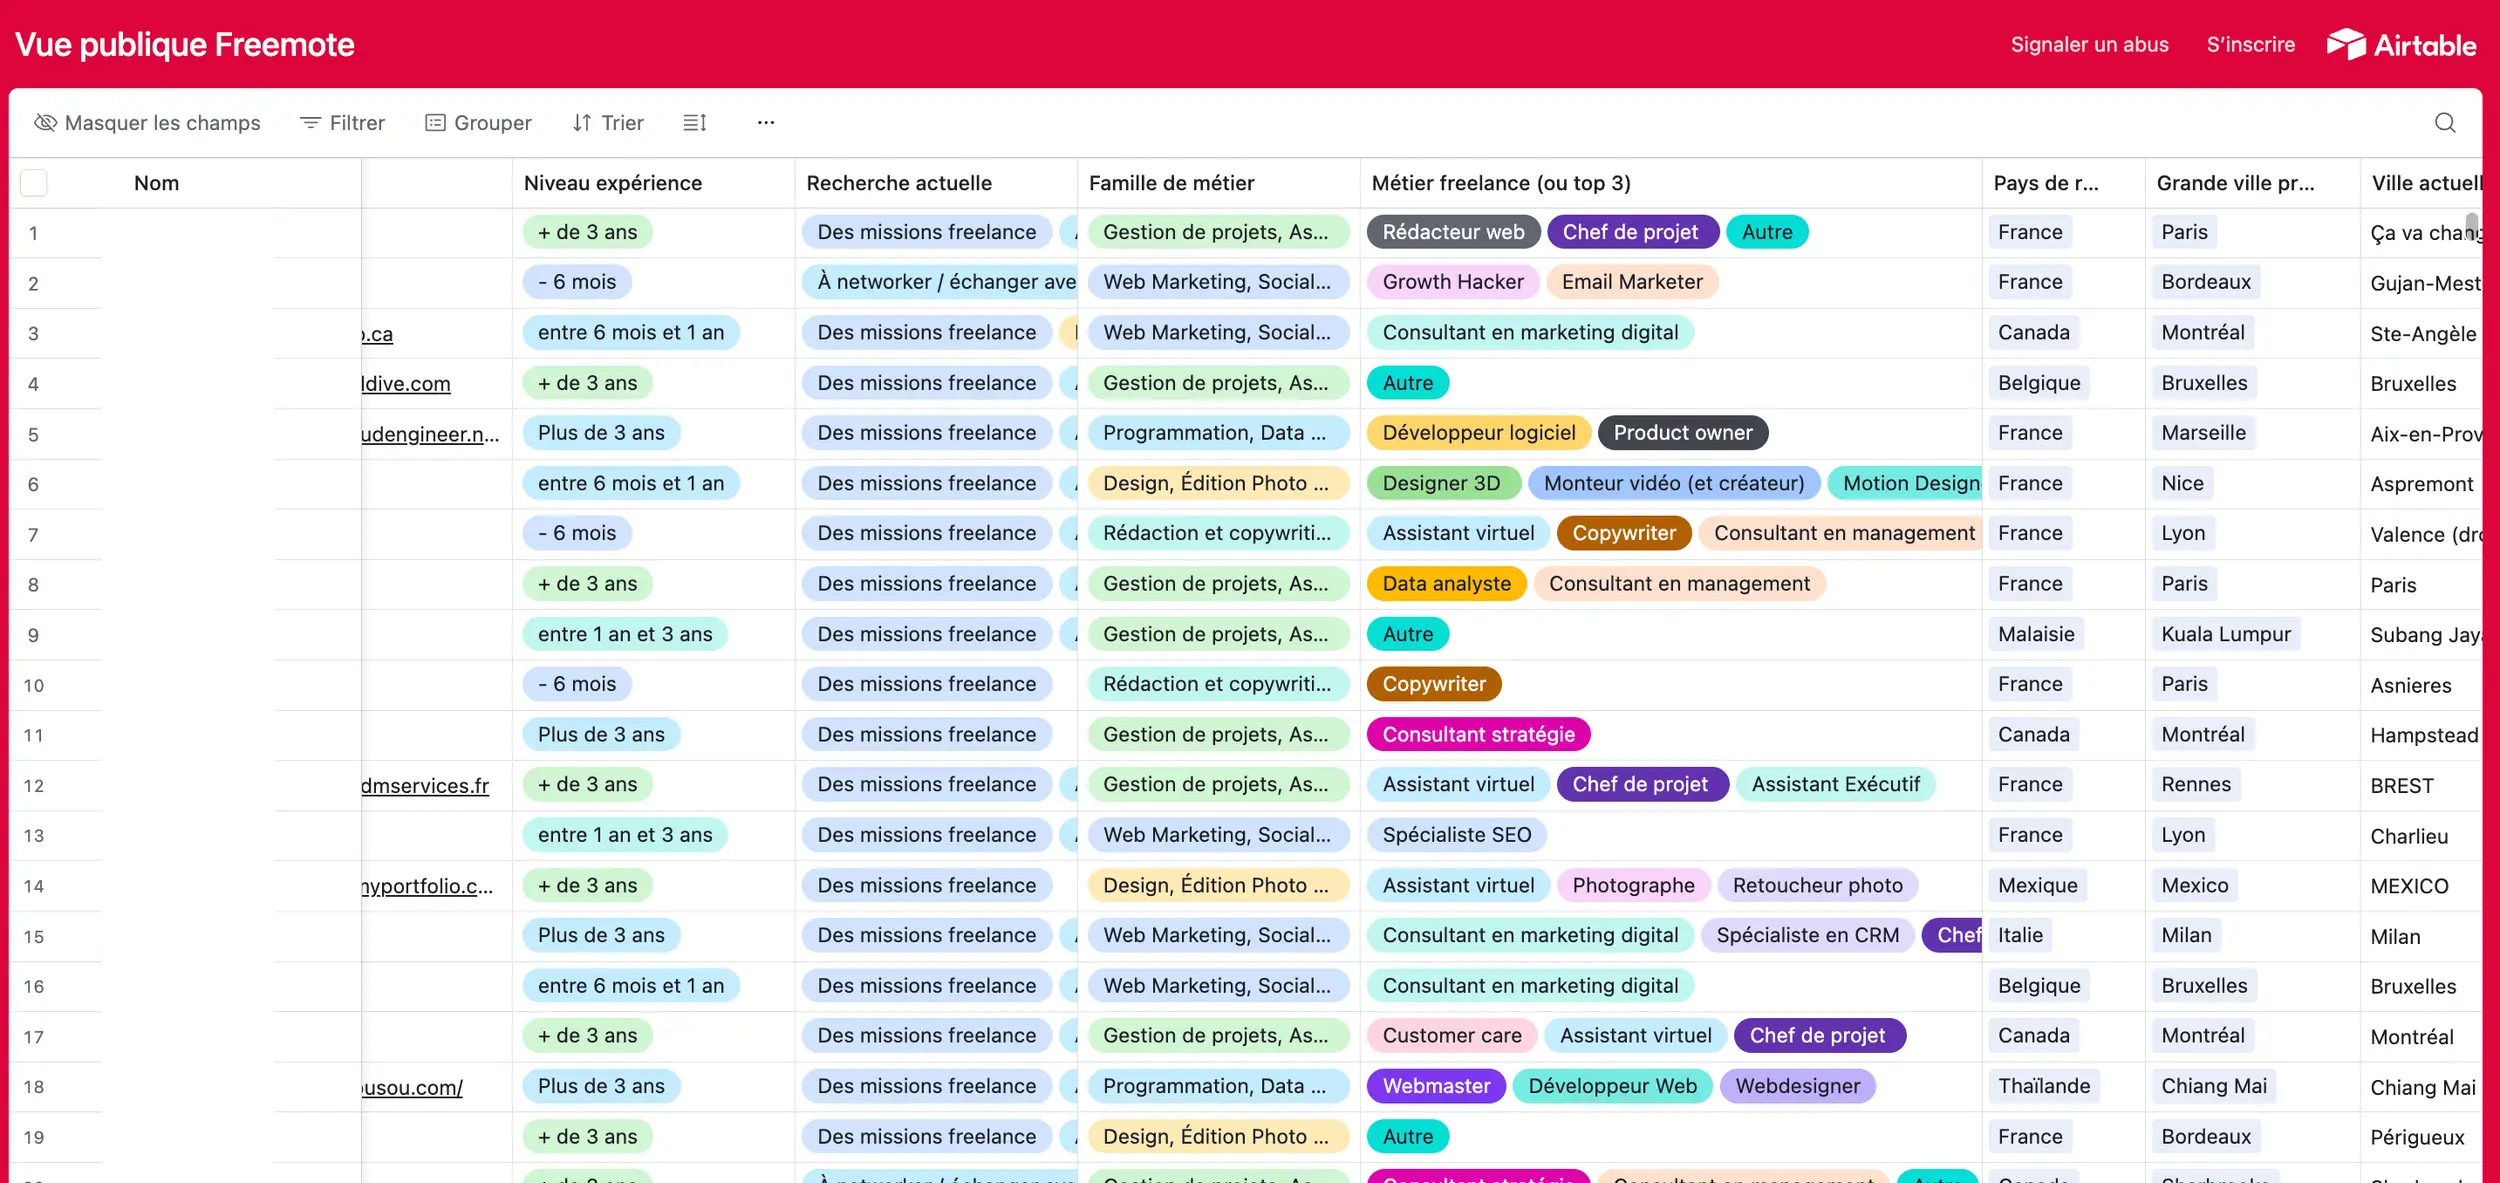The image size is (2500, 1183).
Task: Open the dmservices.fr website link
Action: click(x=425, y=786)
